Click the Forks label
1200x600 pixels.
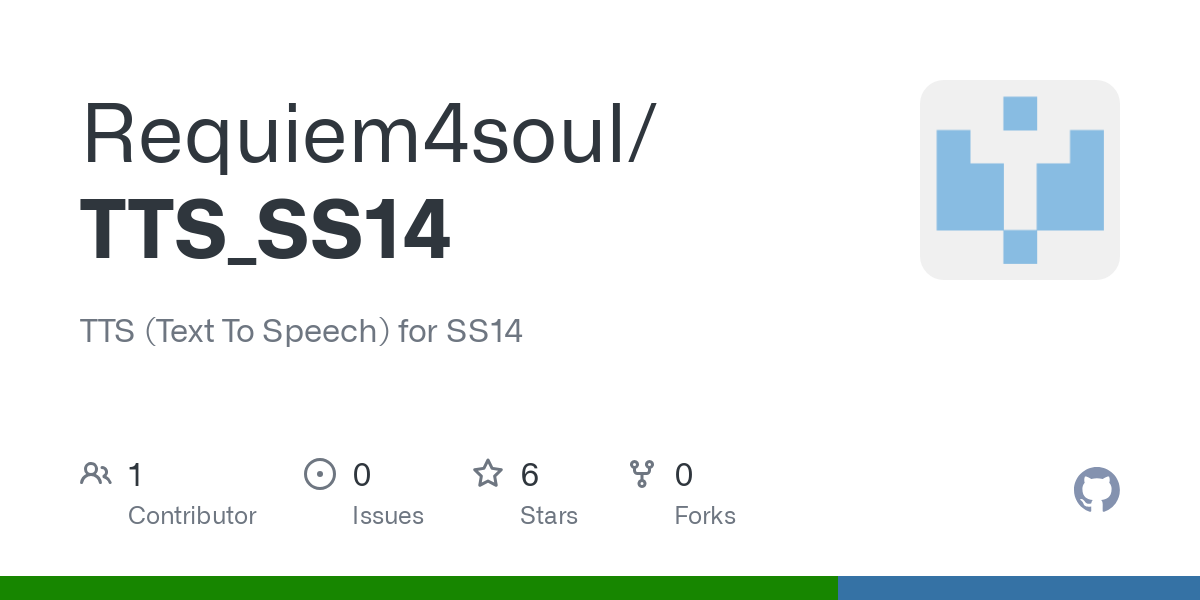coord(705,516)
